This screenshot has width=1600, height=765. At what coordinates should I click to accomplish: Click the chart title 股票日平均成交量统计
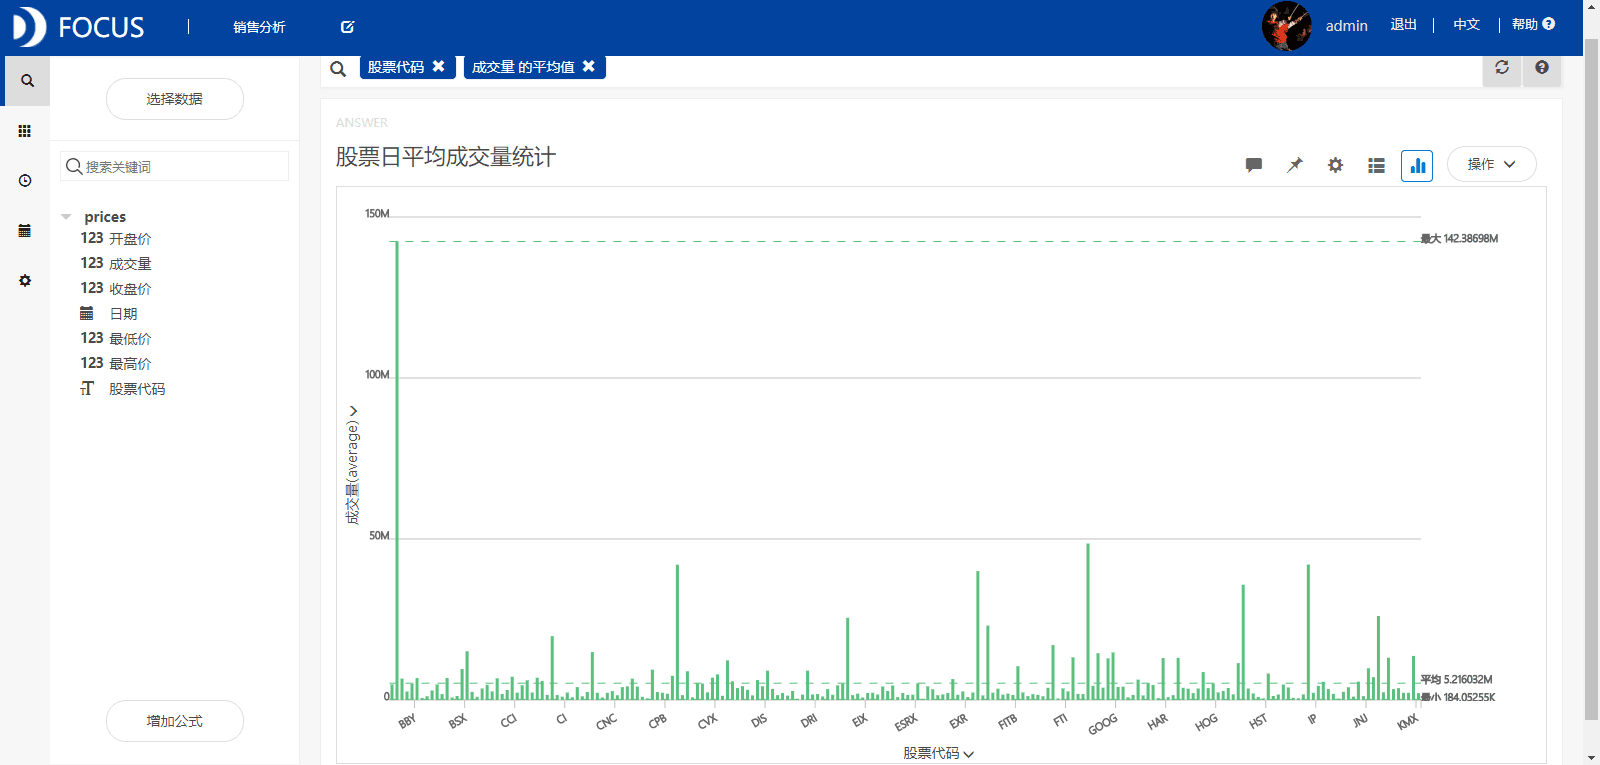tap(446, 157)
